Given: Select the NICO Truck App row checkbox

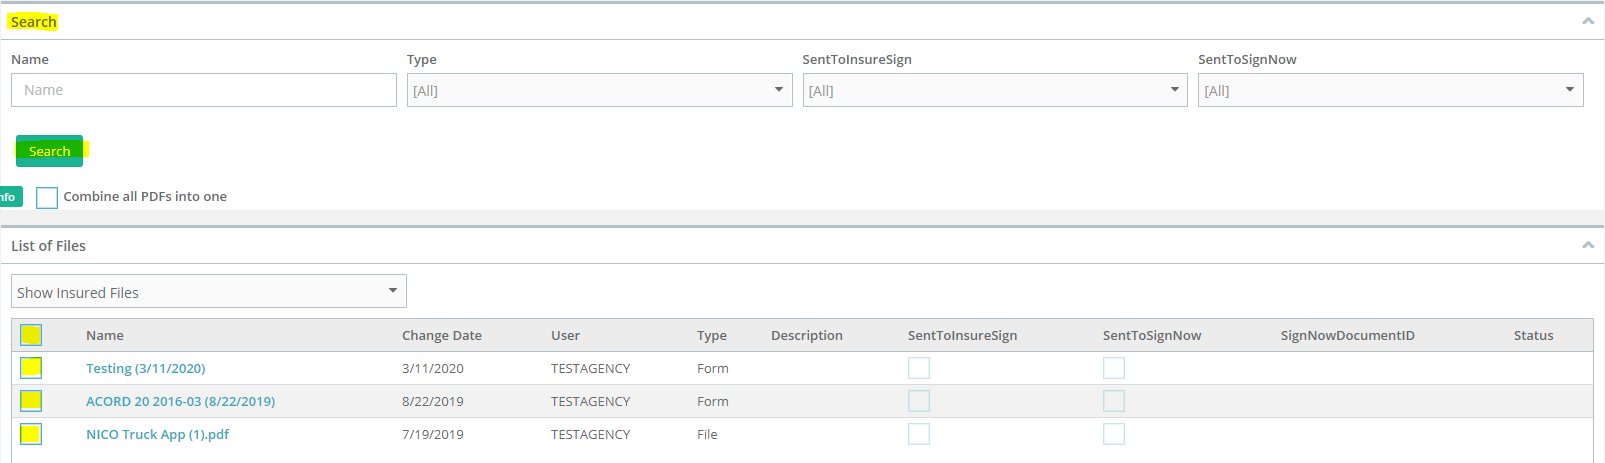Looking at the screenshot, I should (31, 434).
